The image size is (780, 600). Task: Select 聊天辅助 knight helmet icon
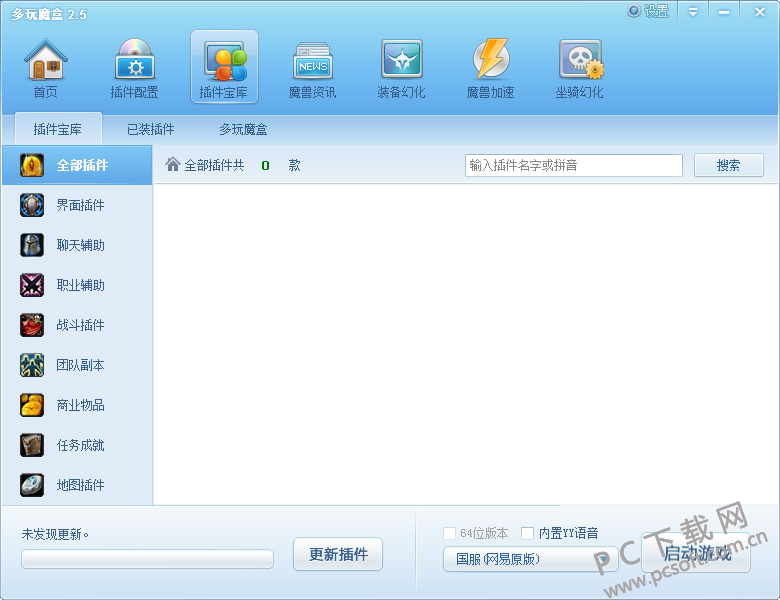pyautogui.click(x=32, y=245)
